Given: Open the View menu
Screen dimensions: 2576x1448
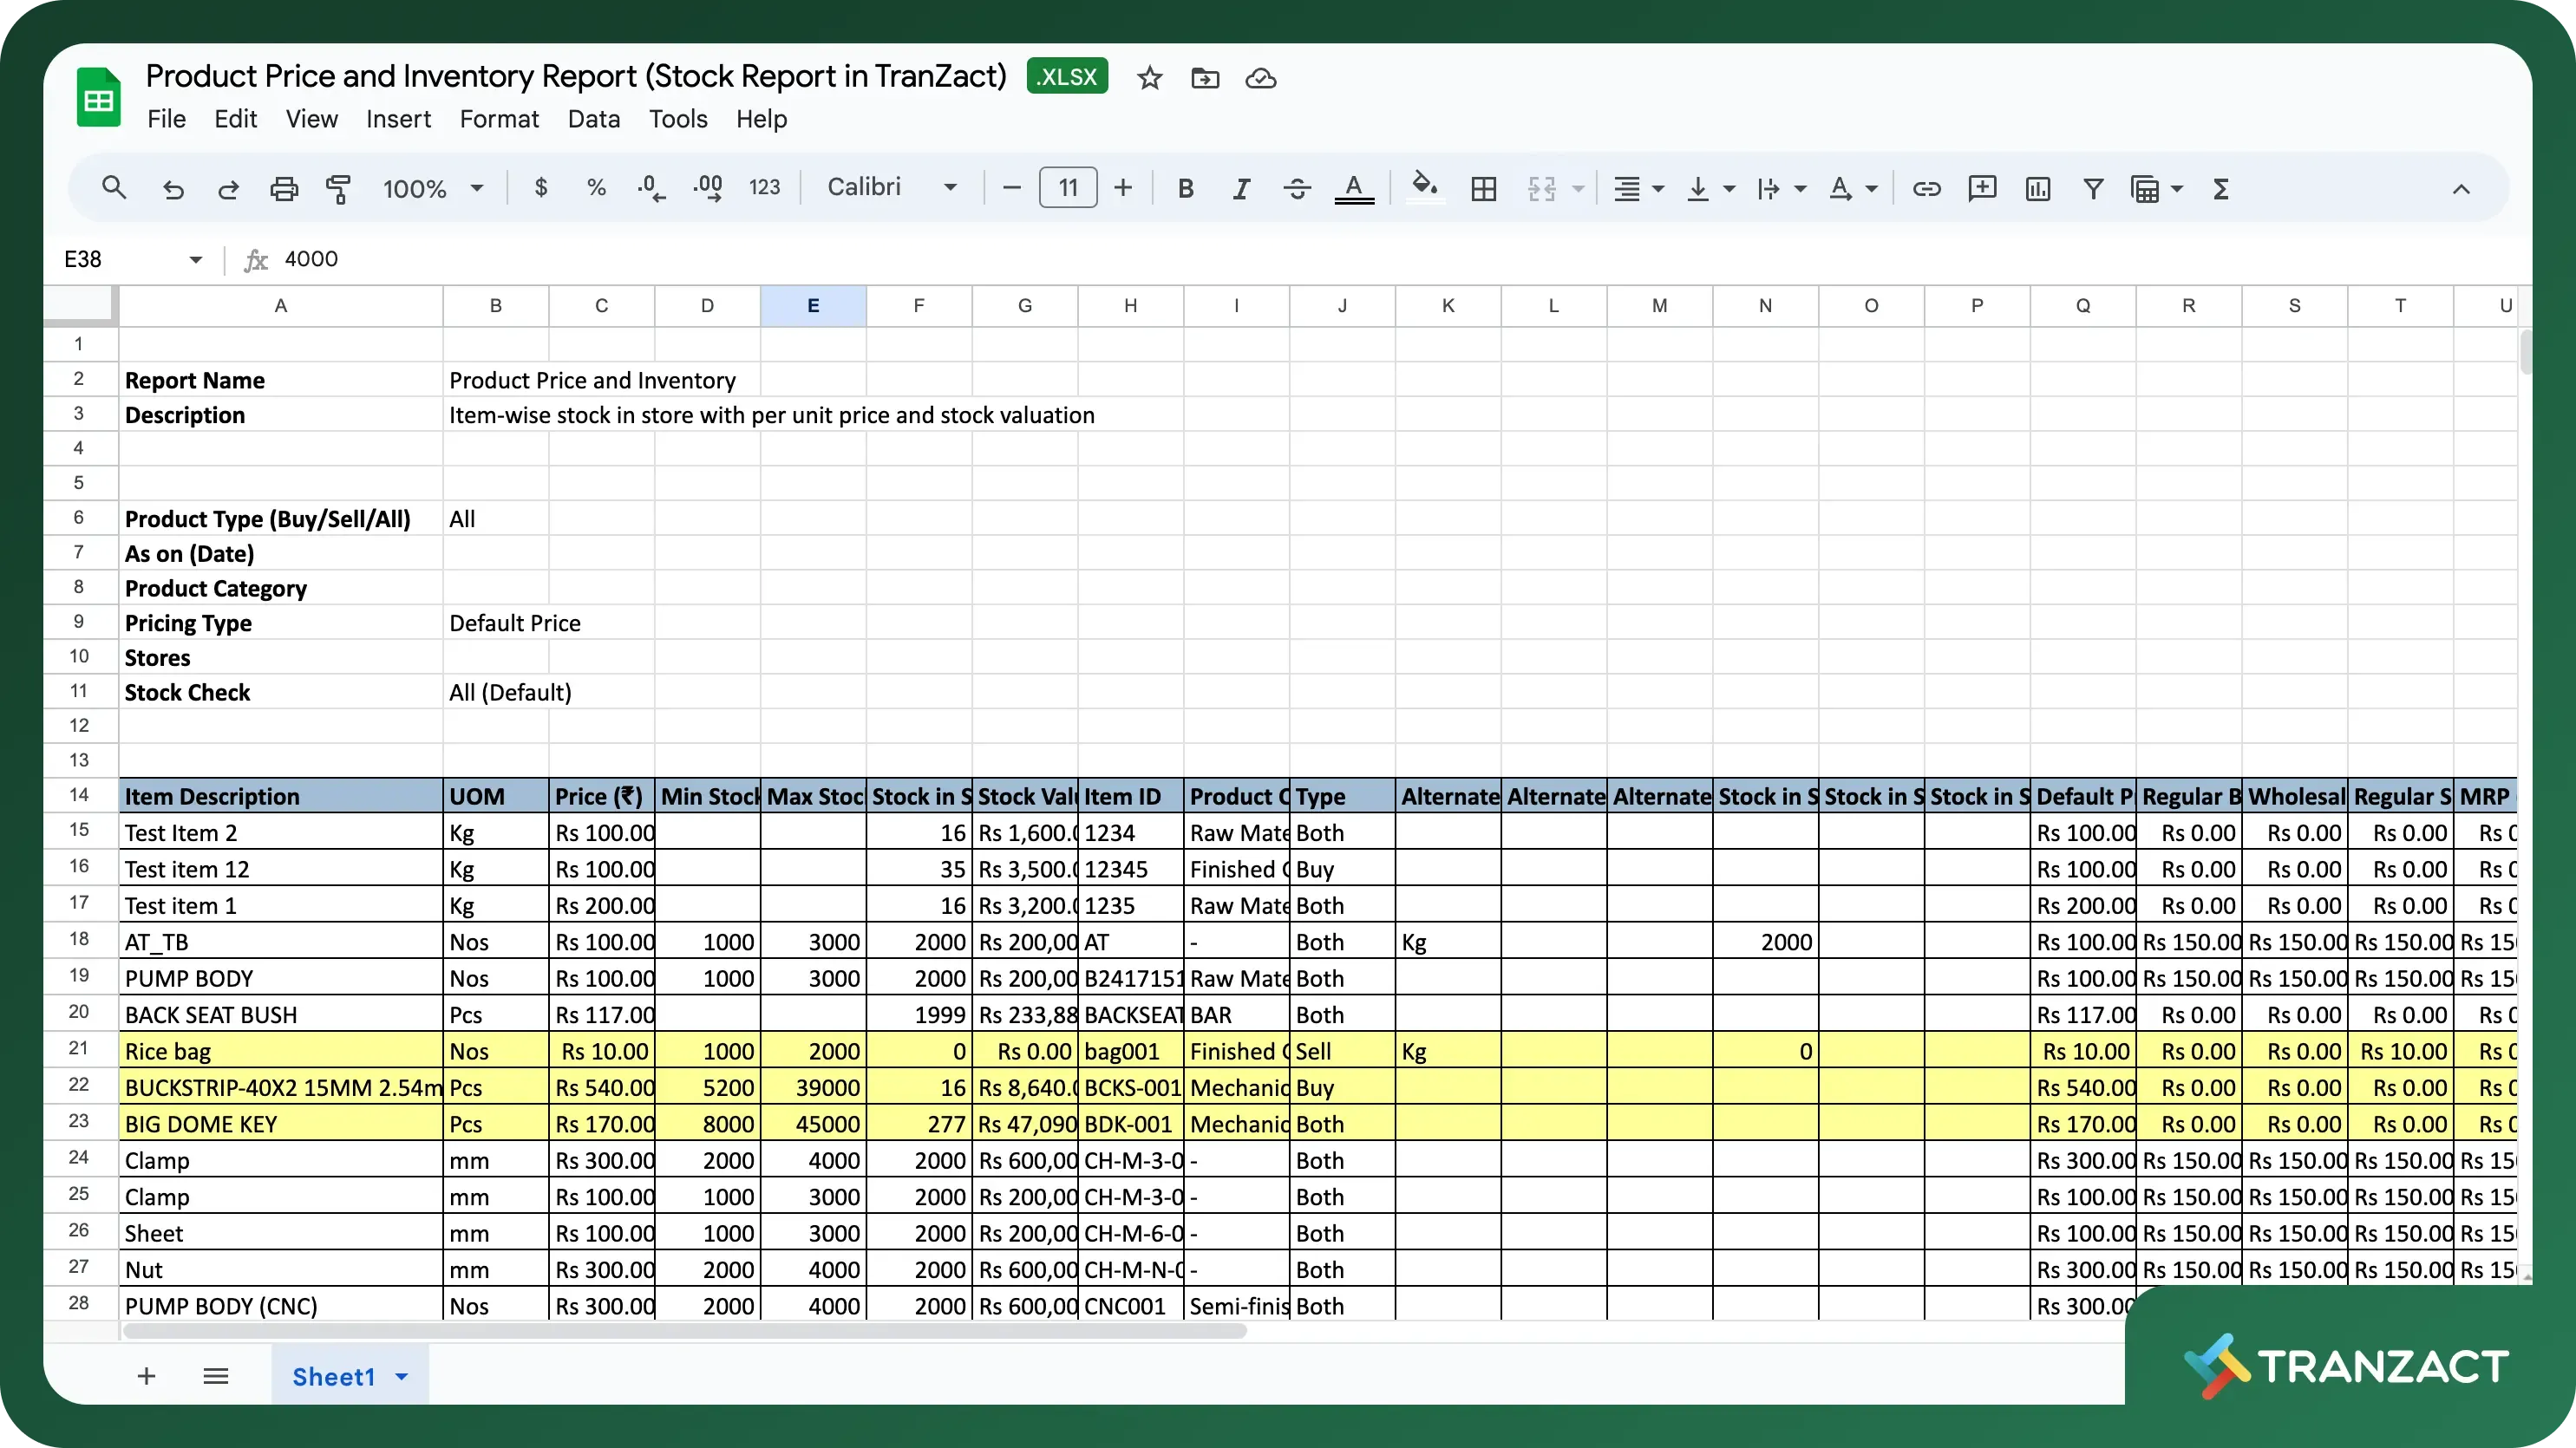Looking at the screenshot, I should 311,119.
